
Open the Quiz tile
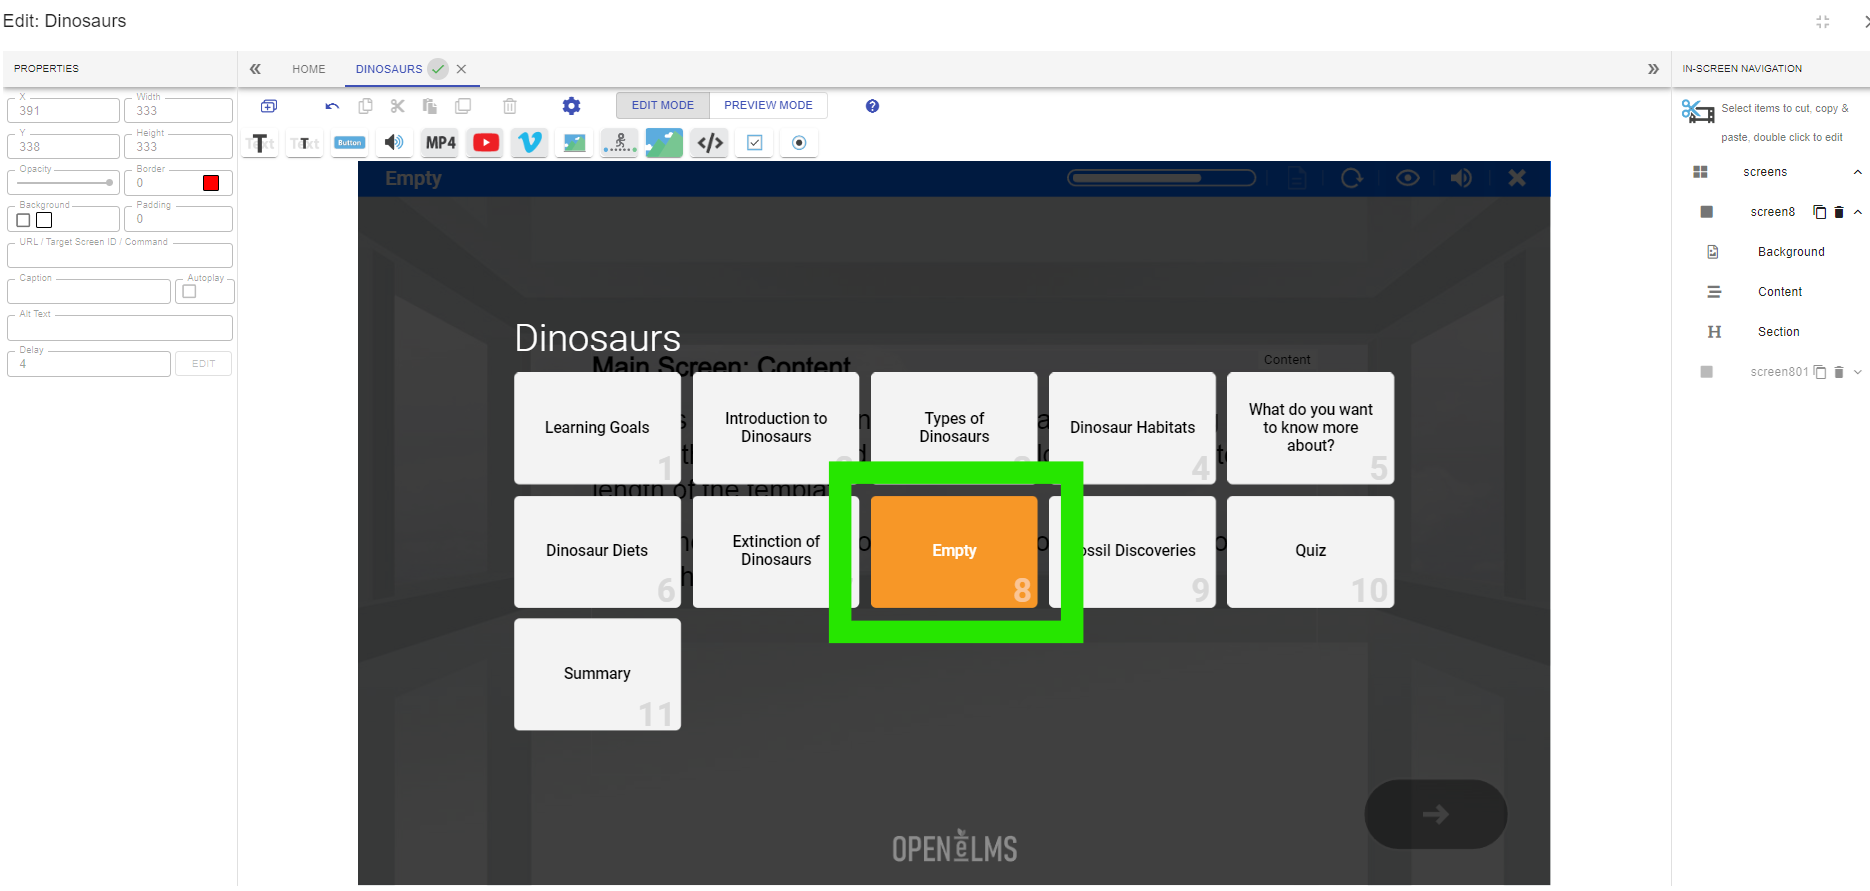tap(1310, 551)
